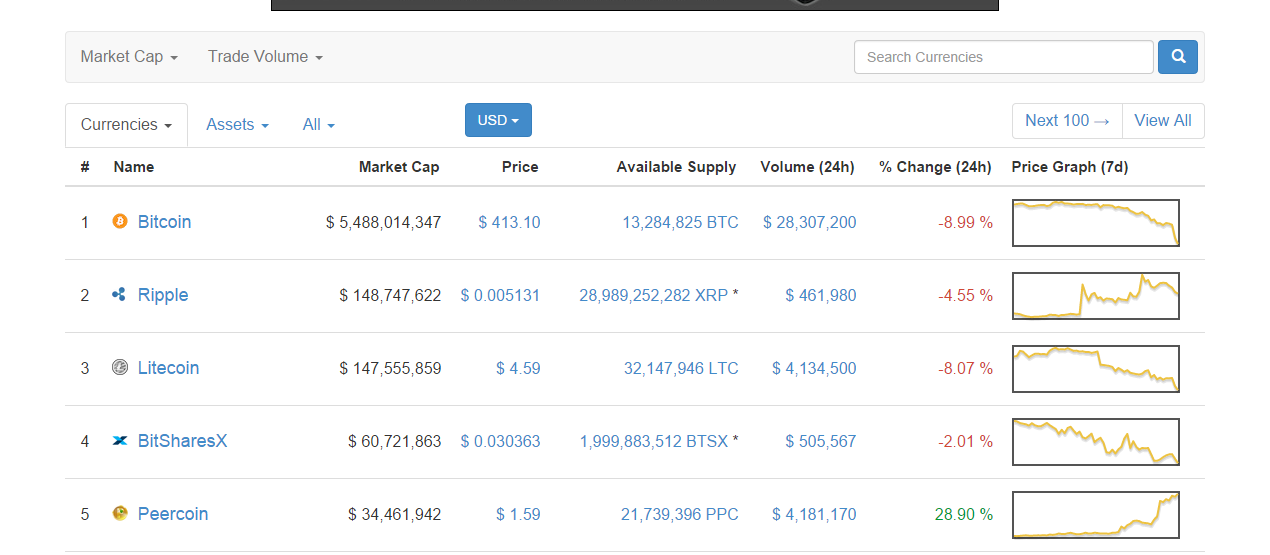This screenshot has width=1270, height=555.
Task: Open the Bitcoin currency page
Action: (x=164, y=222)
